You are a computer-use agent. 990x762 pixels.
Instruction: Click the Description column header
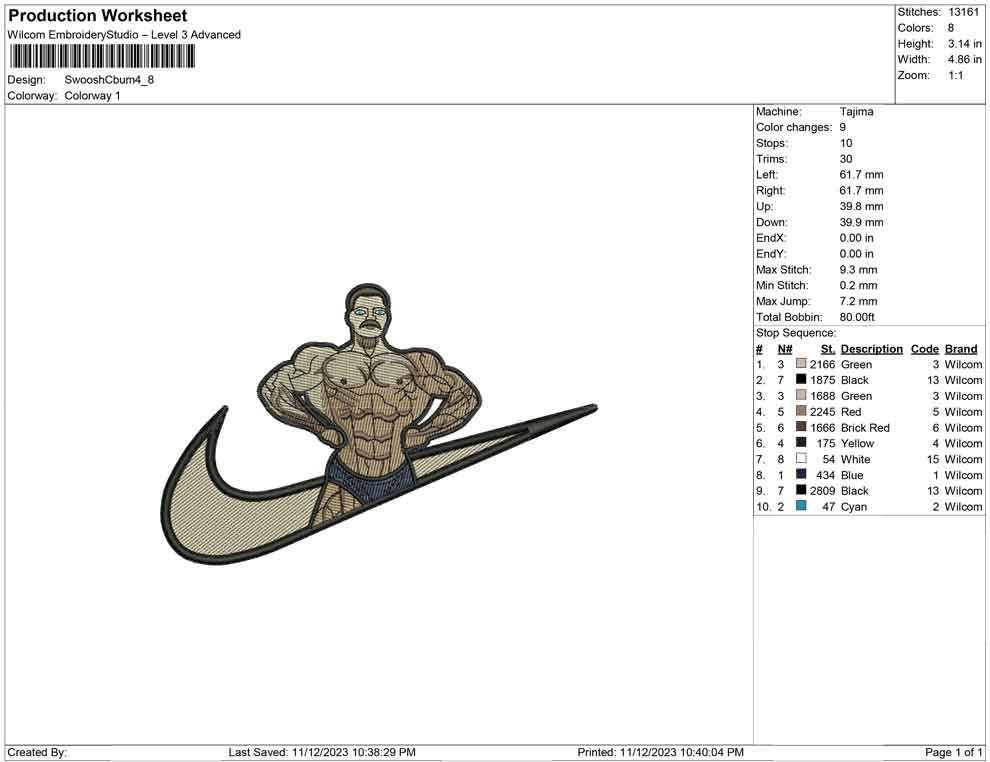pyautogui.click(x=871, y=349)
